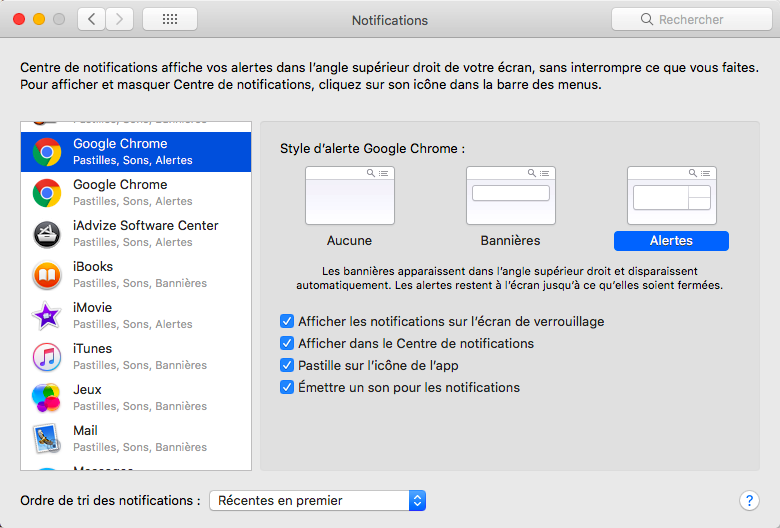Click the Jeux colorful bubbles icon
The image size is (780, 528).
coord(47,398)
